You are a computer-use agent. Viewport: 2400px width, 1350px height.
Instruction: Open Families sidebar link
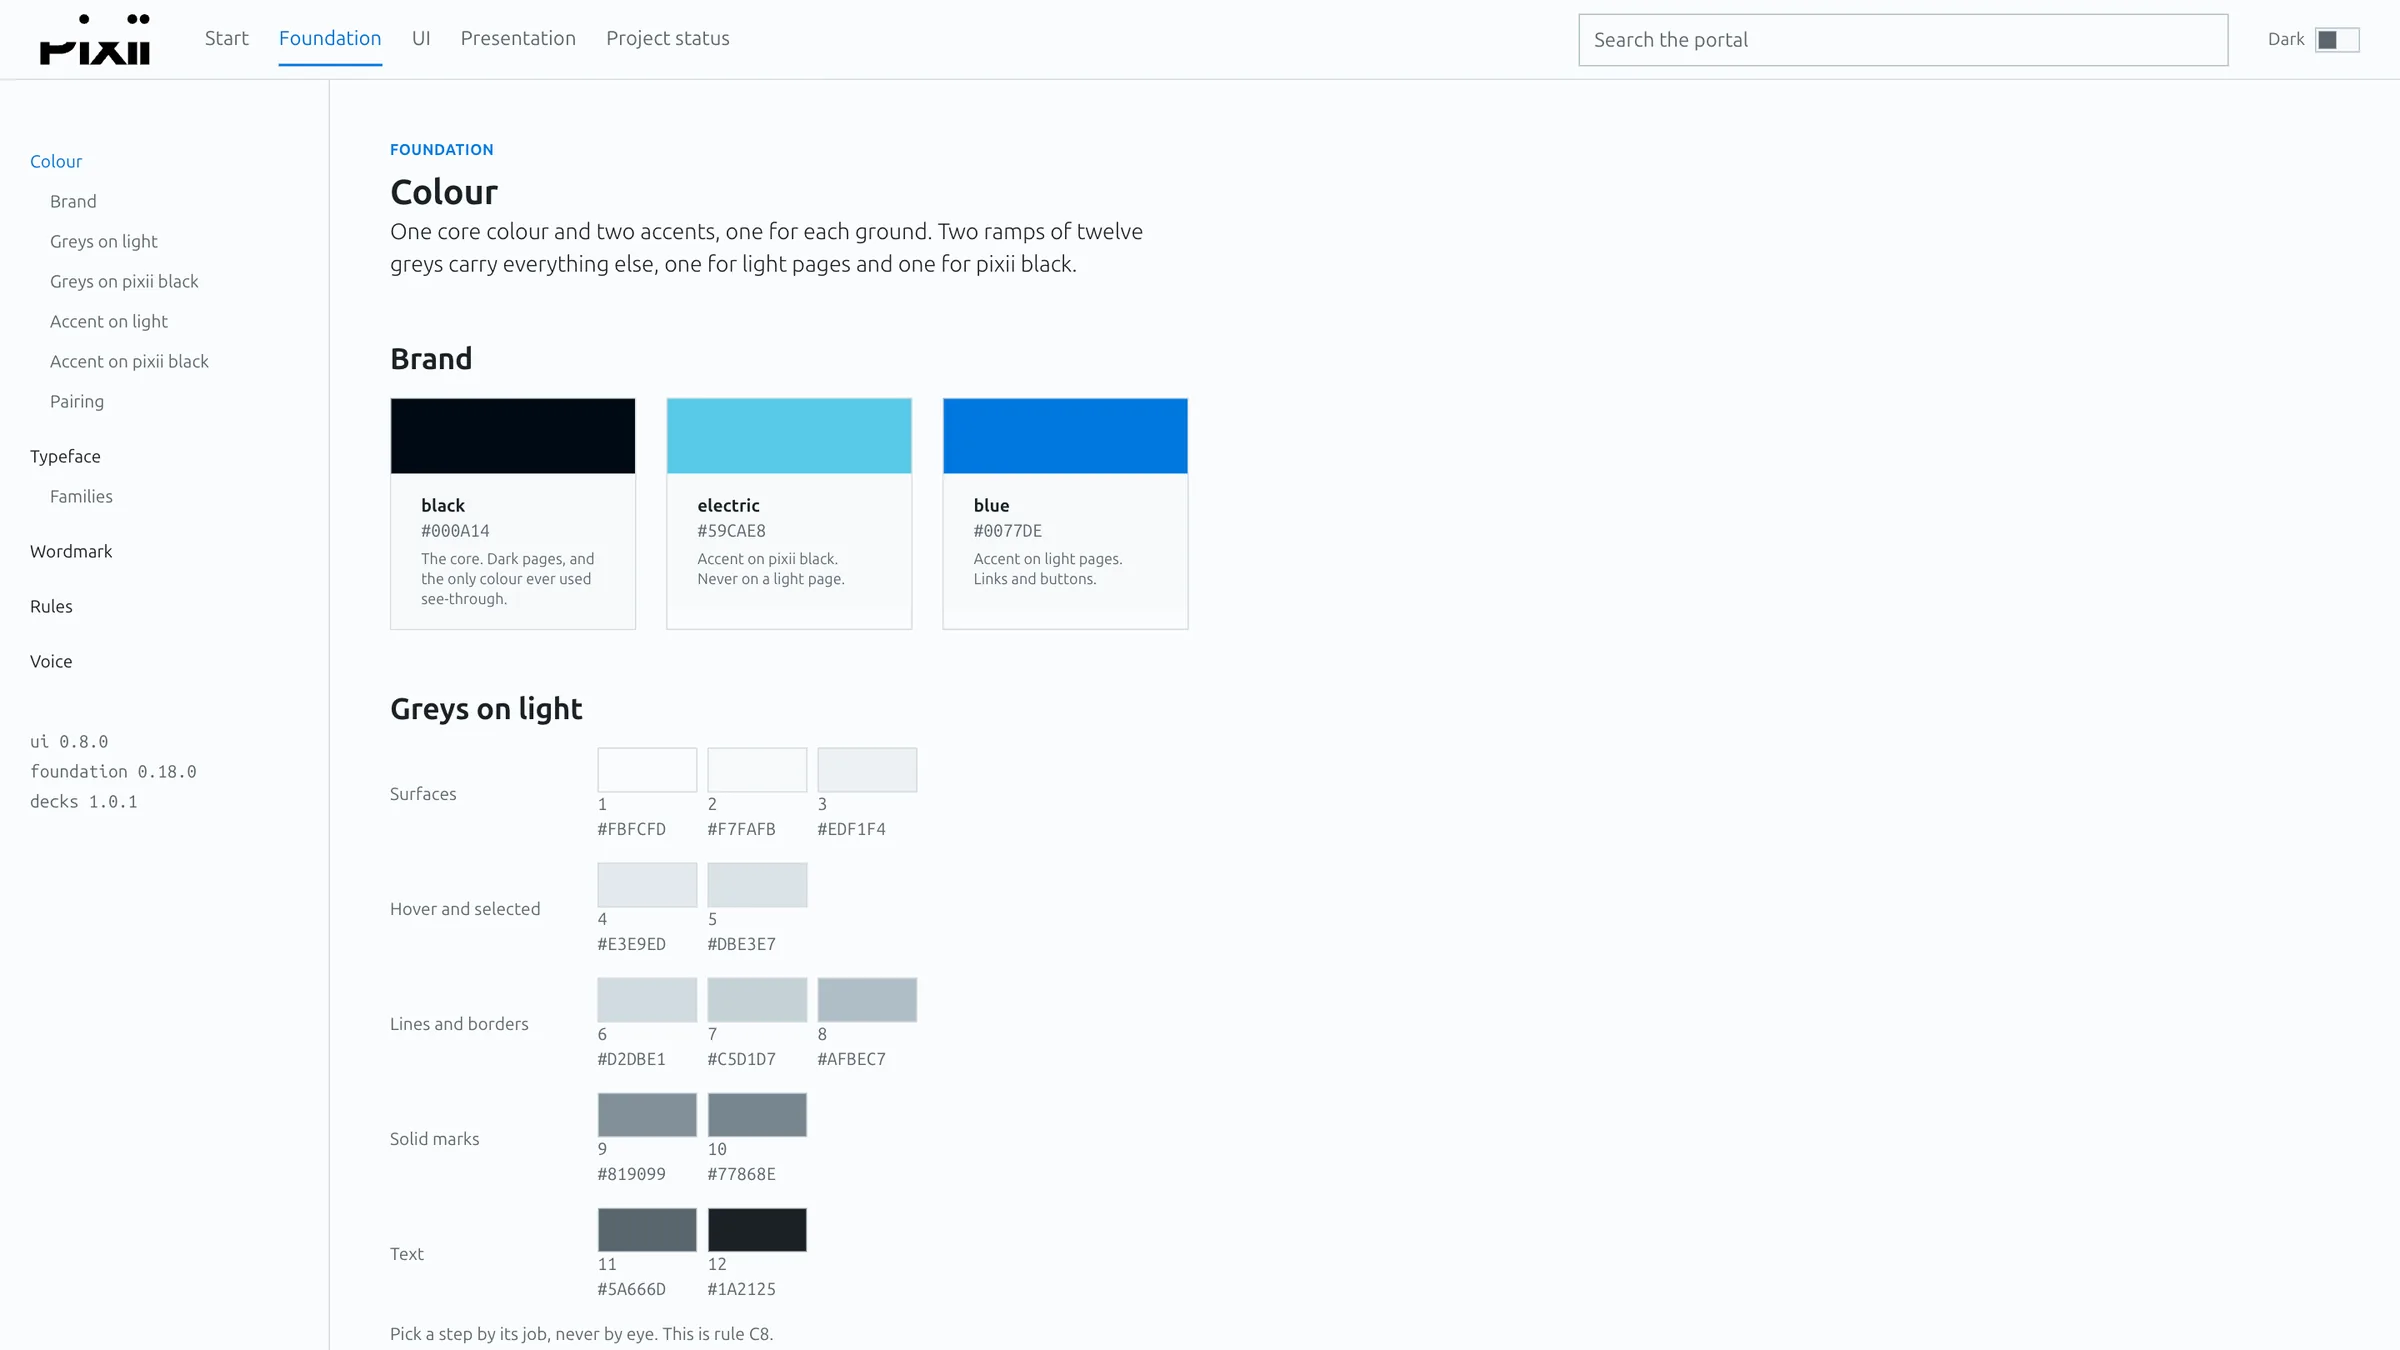pos(81,496)
